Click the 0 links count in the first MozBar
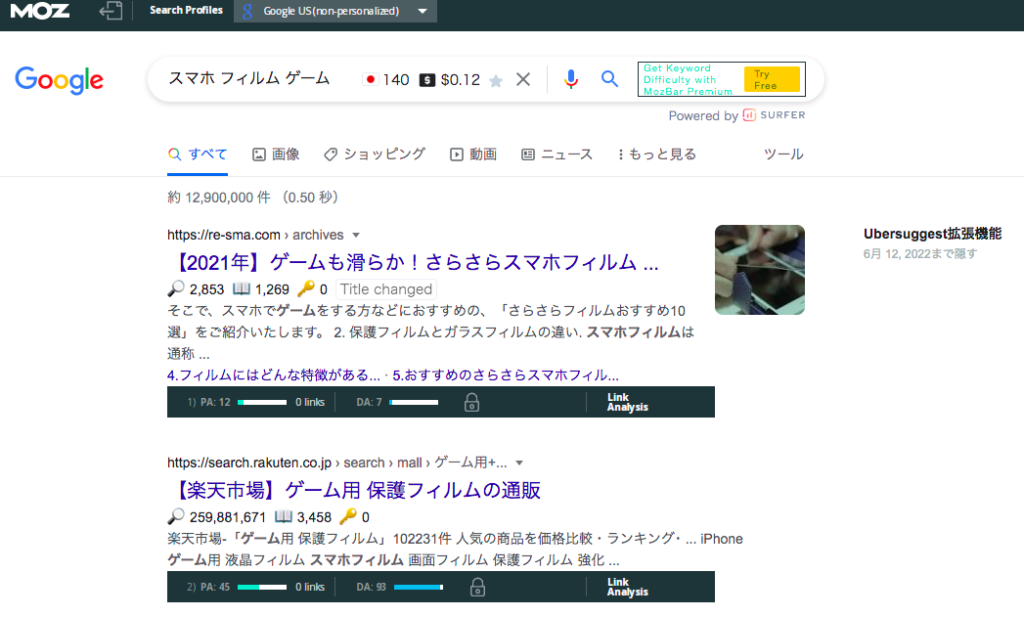Image resolution: width=1024 pixels, height=617 pixels. tap(310, 402)
